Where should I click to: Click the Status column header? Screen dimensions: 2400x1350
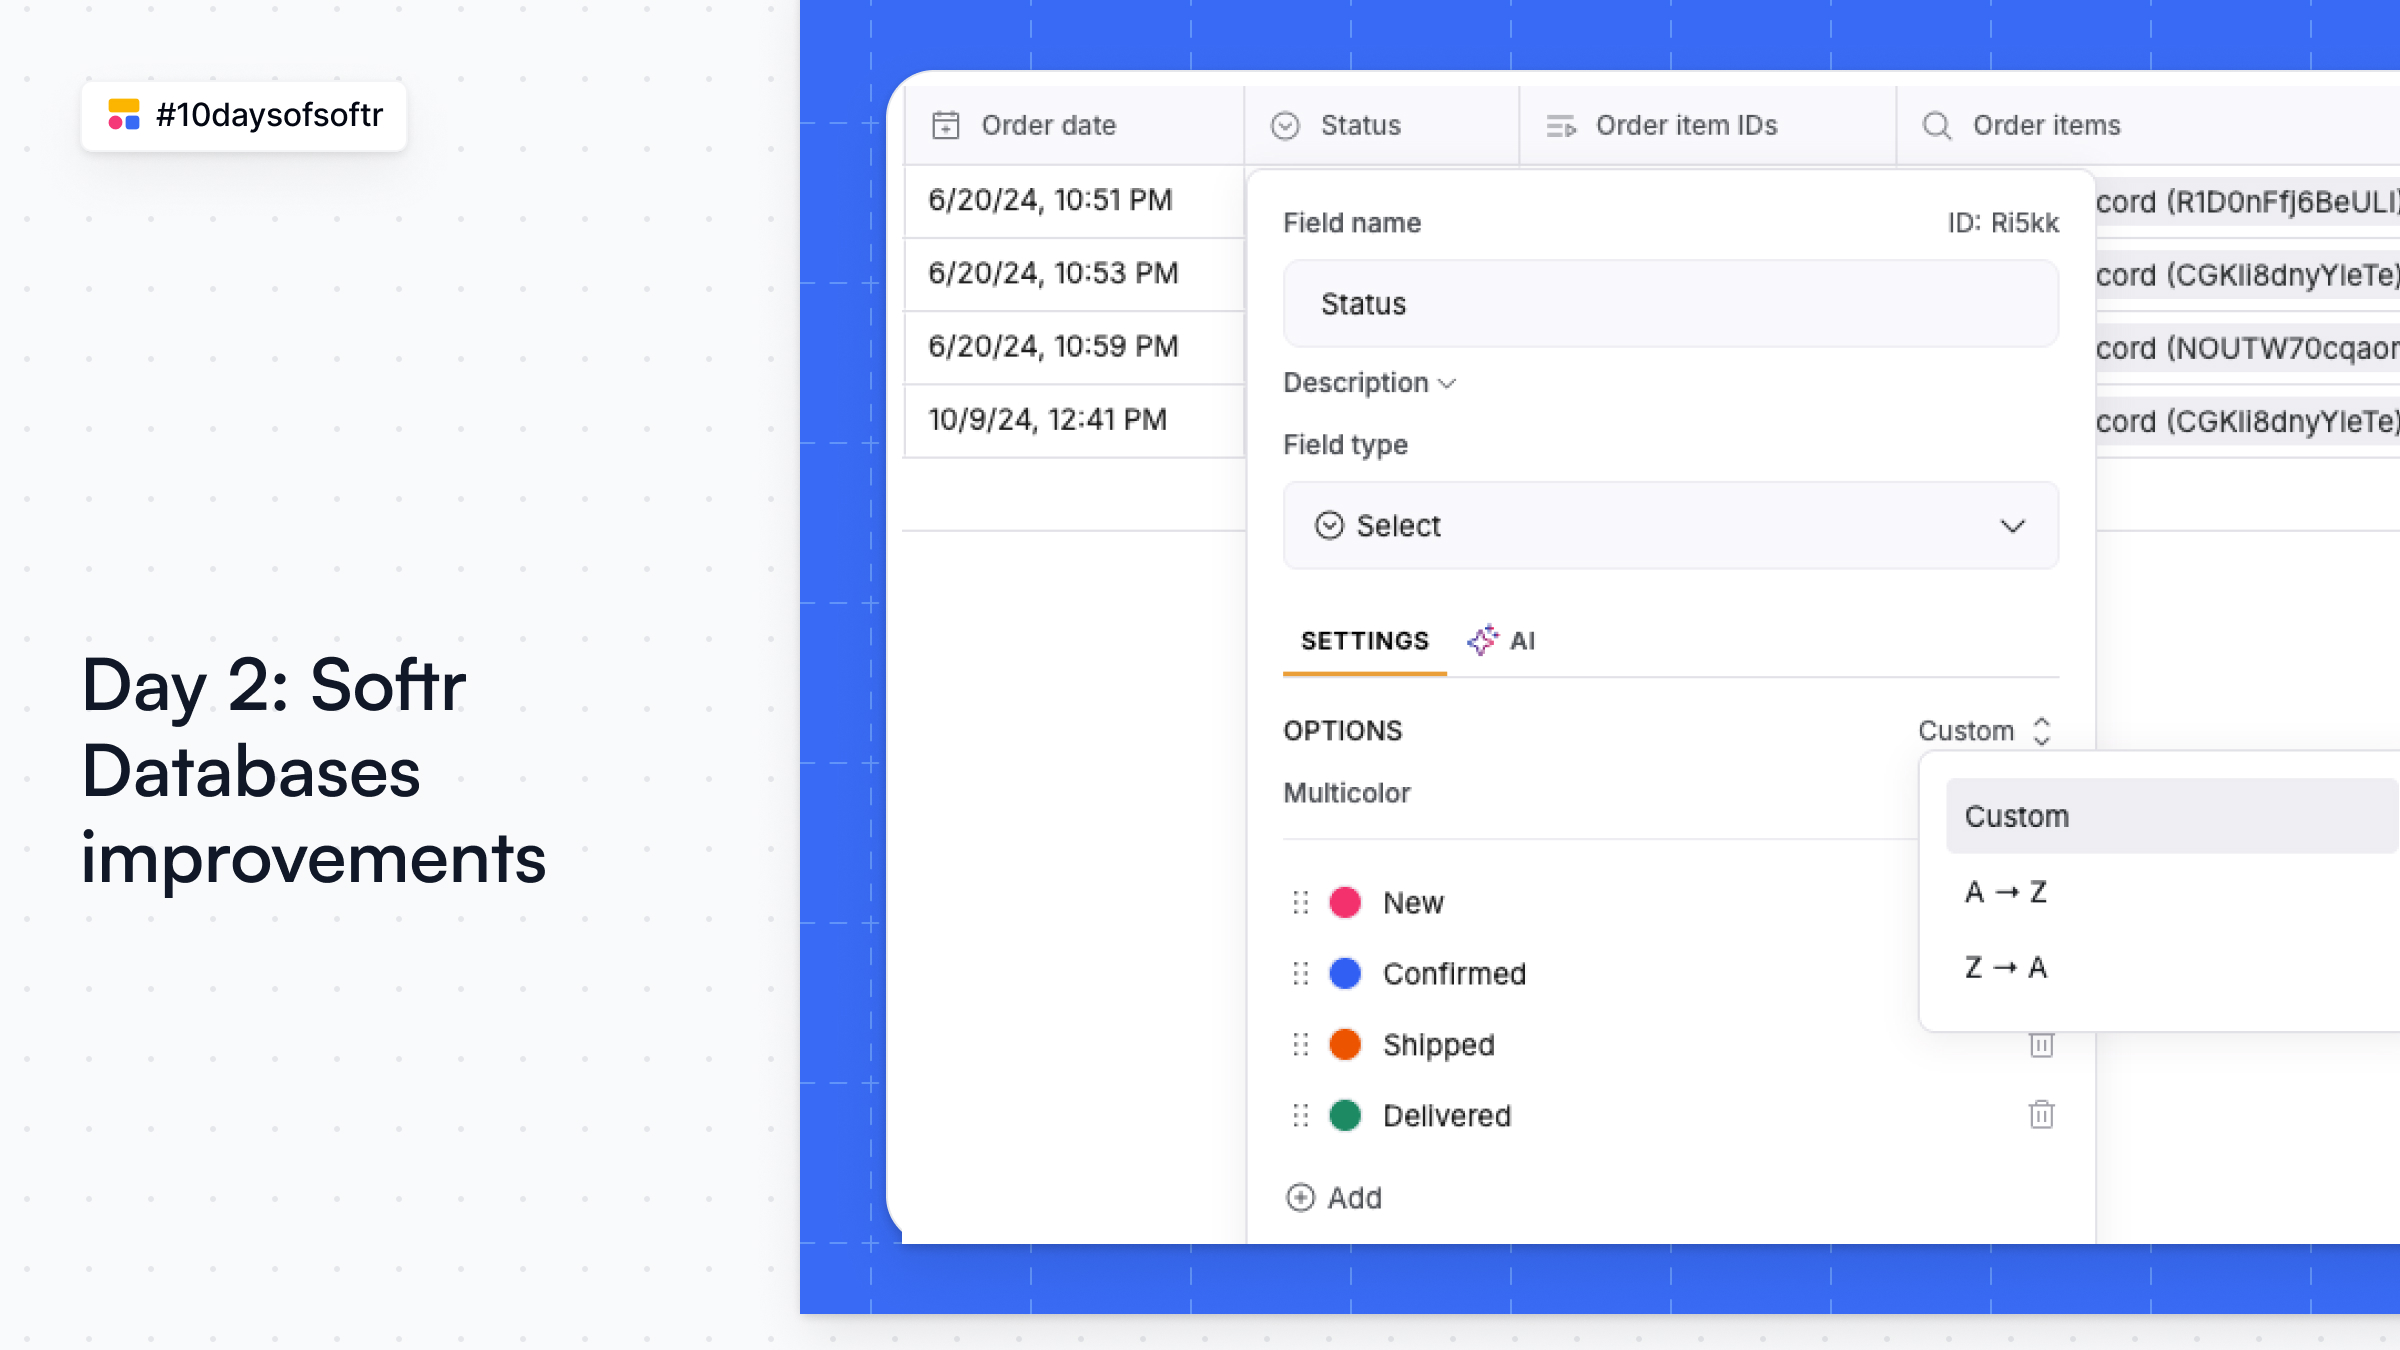coord(1382,126)
